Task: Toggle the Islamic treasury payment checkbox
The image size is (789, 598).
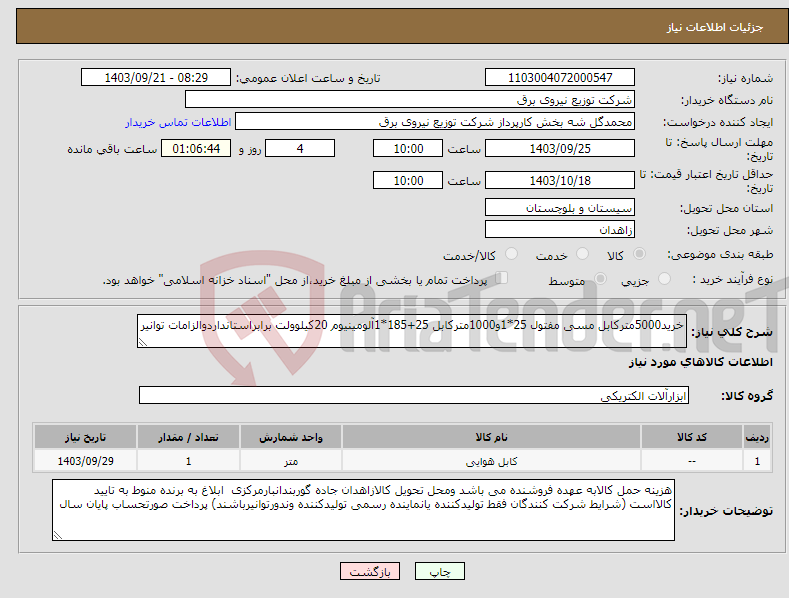Action: click(502, 277)
